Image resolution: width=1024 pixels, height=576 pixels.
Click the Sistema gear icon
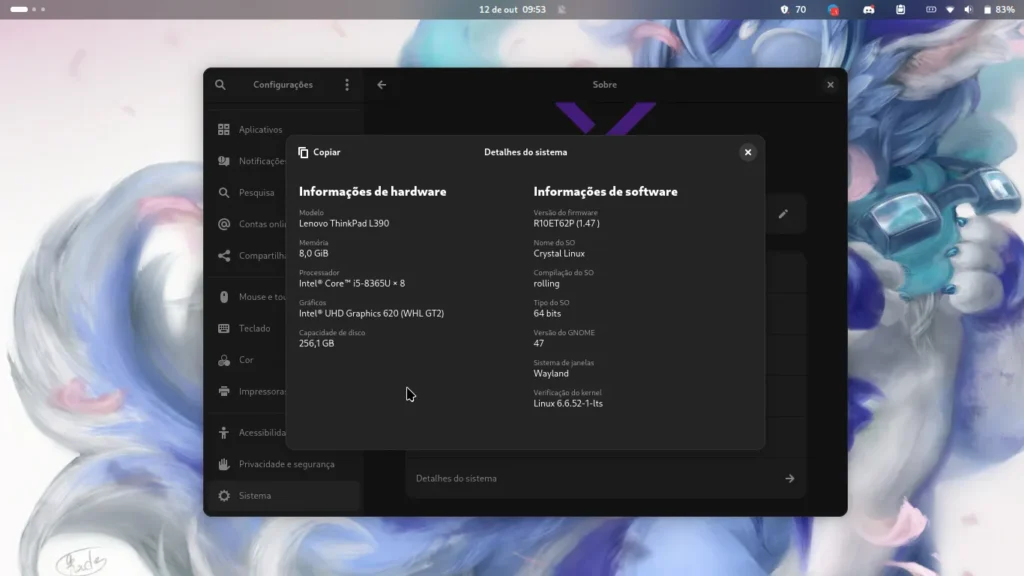(x=224, y=496)
